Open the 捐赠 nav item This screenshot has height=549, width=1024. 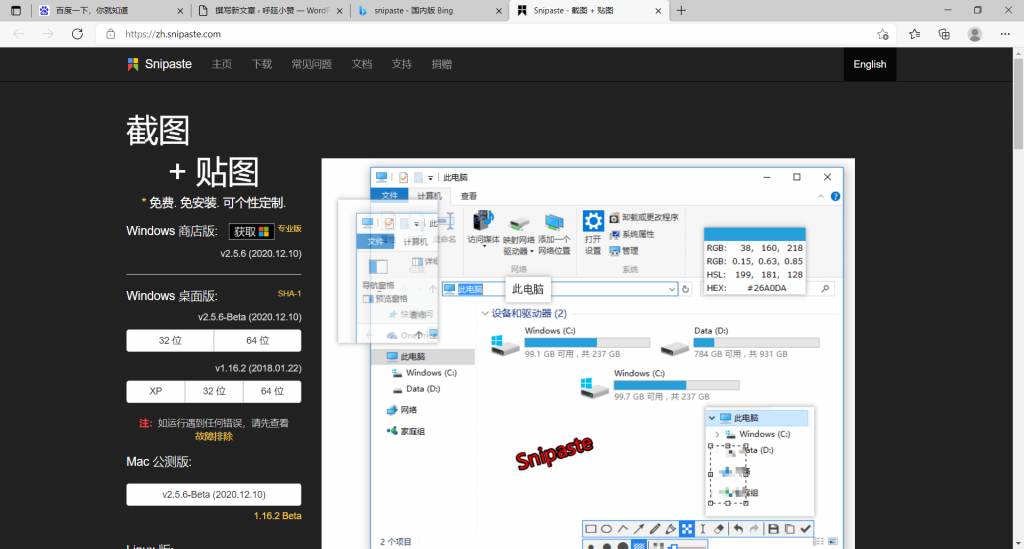click(441, 64)
